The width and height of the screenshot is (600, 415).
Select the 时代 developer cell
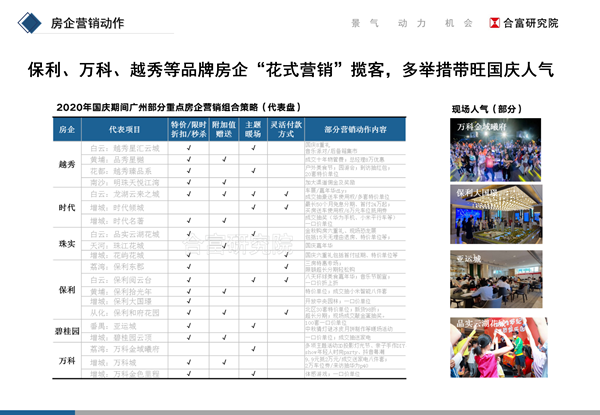click(x=67, y=208)
